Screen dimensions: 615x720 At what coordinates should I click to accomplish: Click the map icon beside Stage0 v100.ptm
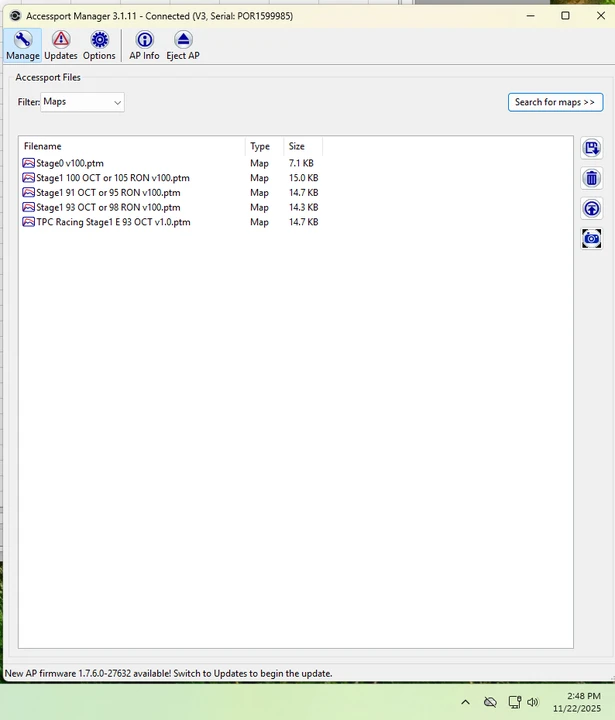tap(28, 163)
